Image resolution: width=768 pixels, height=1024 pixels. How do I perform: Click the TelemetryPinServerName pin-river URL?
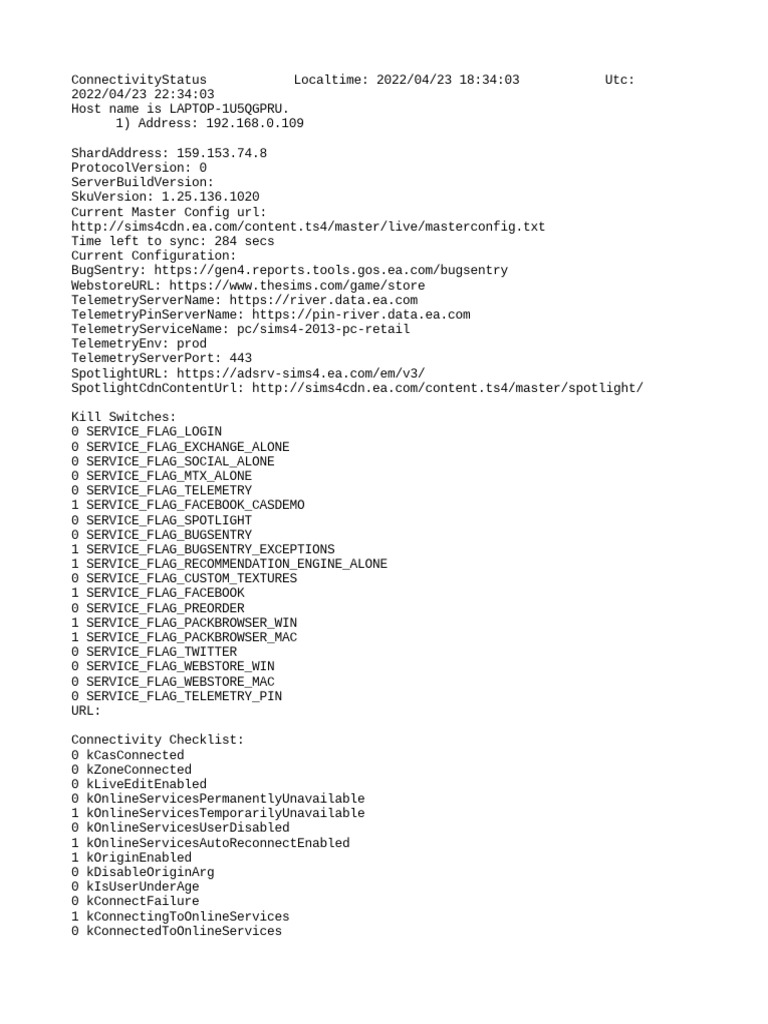point(361,314)
